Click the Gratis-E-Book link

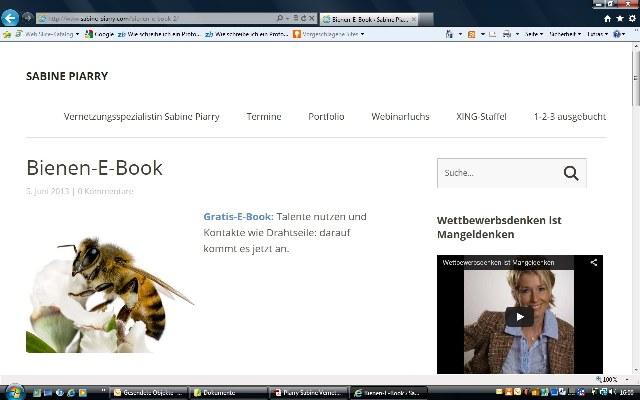[238, 217]
